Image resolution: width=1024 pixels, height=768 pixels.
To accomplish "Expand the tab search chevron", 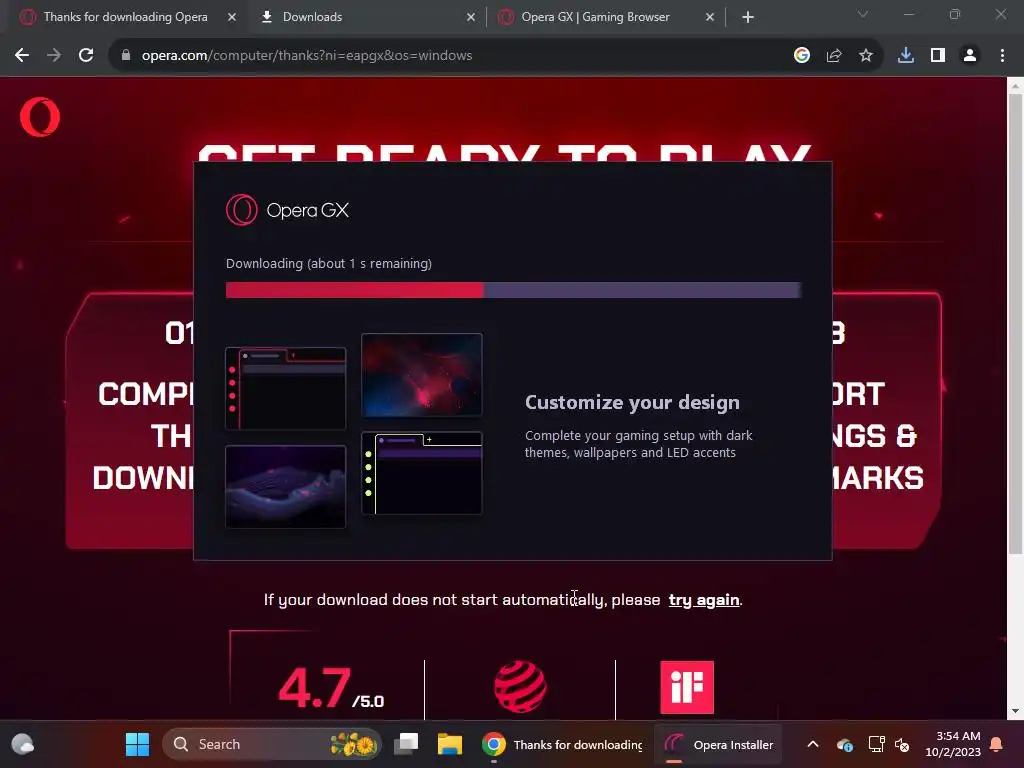I will coord(863,14).
